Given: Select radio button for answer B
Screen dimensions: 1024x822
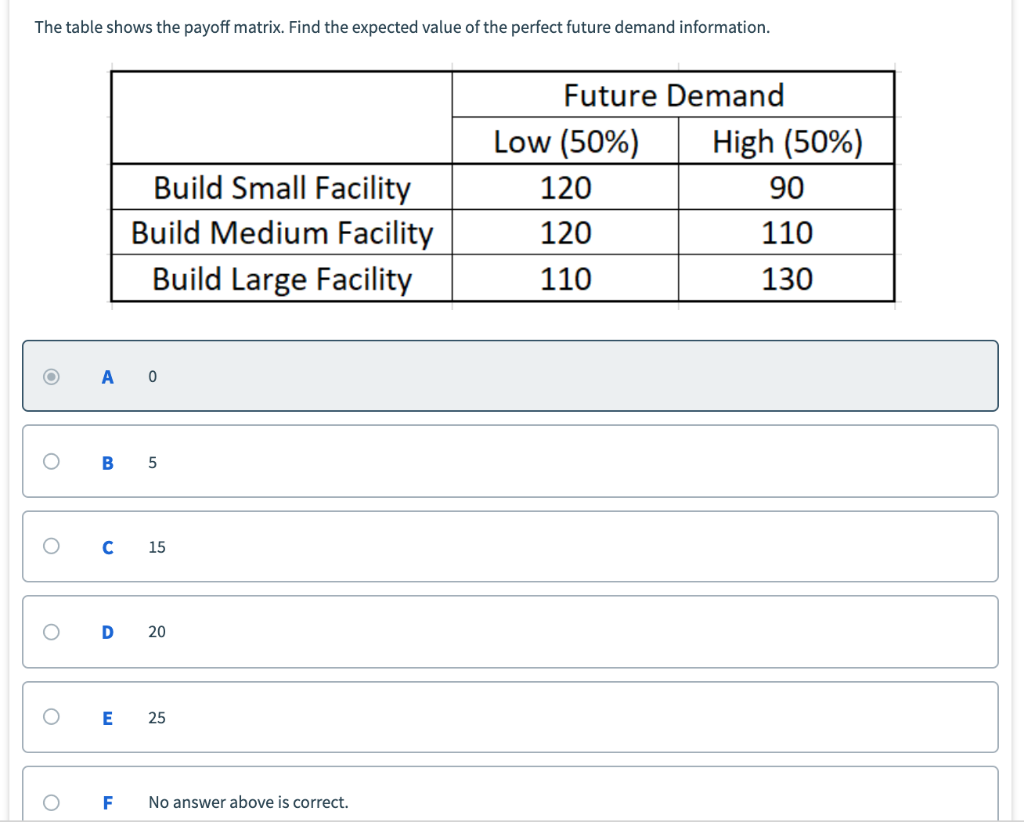Looking at the screenshot, I should tap(51, 461).
